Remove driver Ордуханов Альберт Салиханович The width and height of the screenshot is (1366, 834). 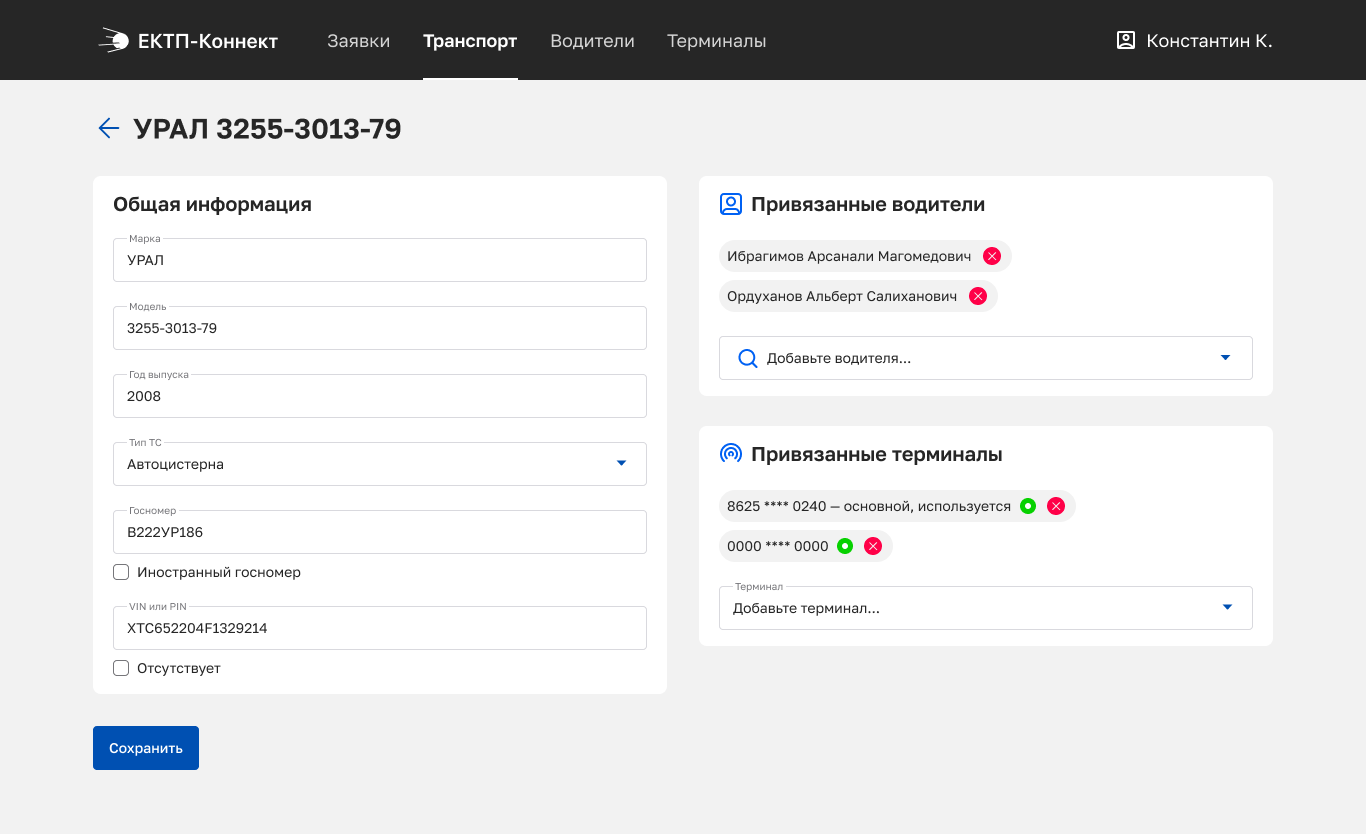point(978,296)
